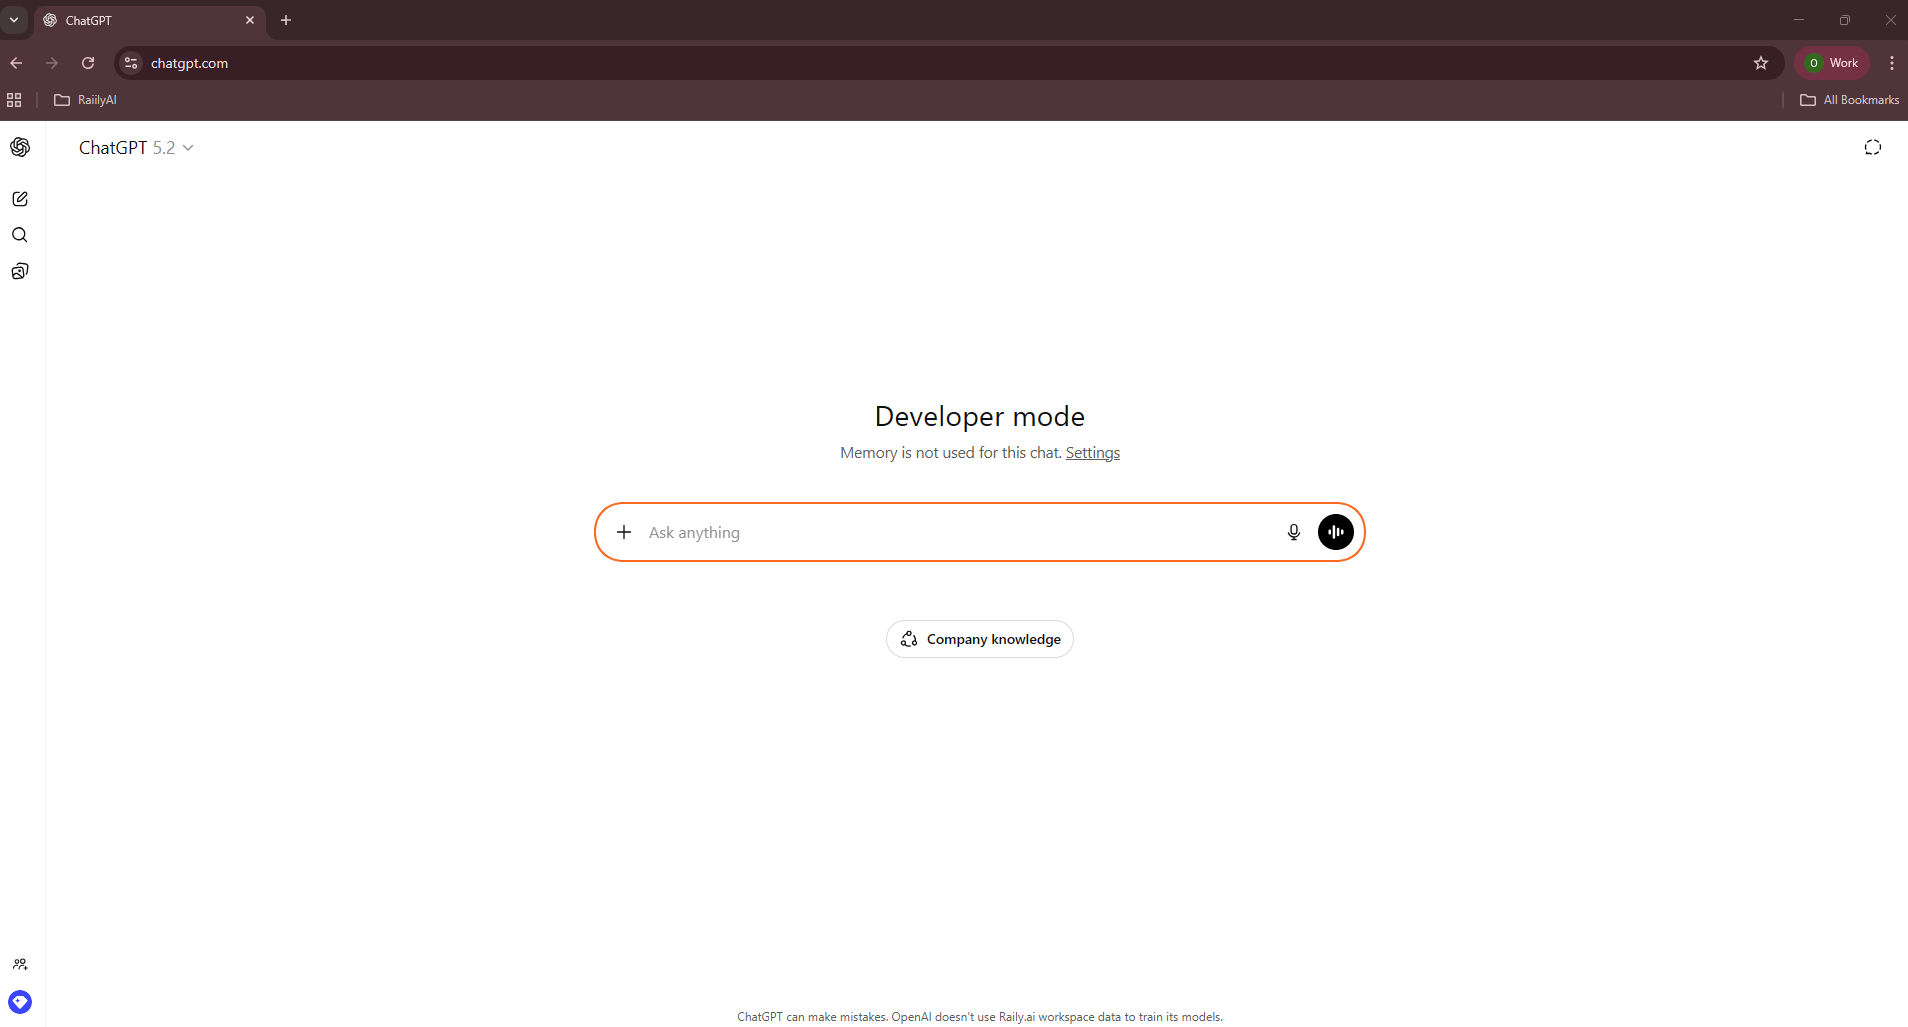This screenshot has width=1908, height=1027.
Task: Open the tab search dropdown arrow
Action: (x=14, y=20)
